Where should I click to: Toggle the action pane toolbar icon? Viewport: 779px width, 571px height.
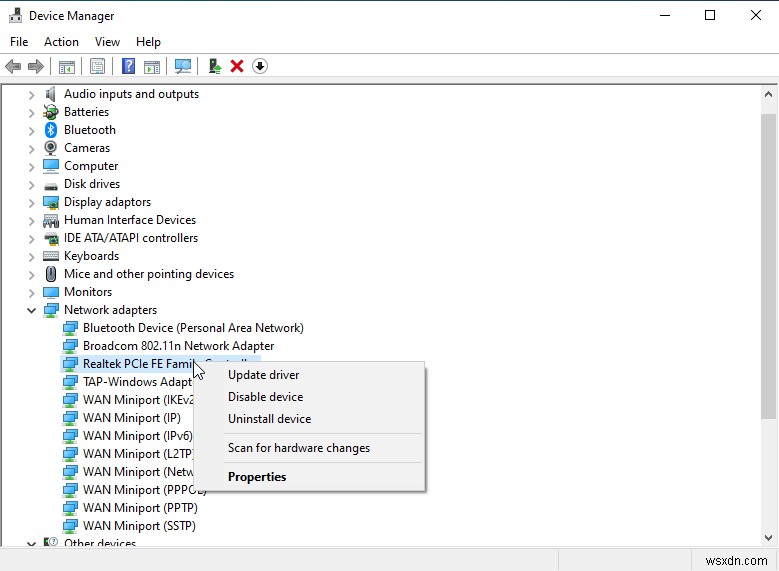tap(152, 66)
